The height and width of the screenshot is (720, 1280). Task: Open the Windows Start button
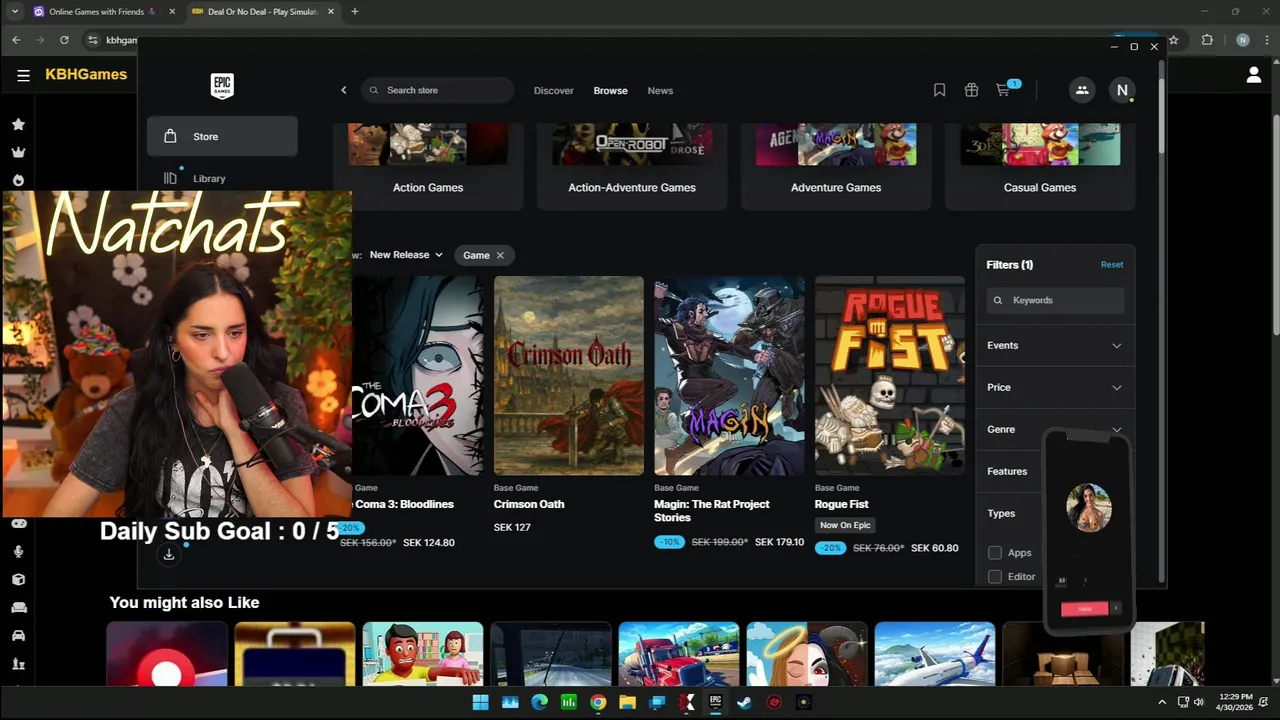coord(480,702)
